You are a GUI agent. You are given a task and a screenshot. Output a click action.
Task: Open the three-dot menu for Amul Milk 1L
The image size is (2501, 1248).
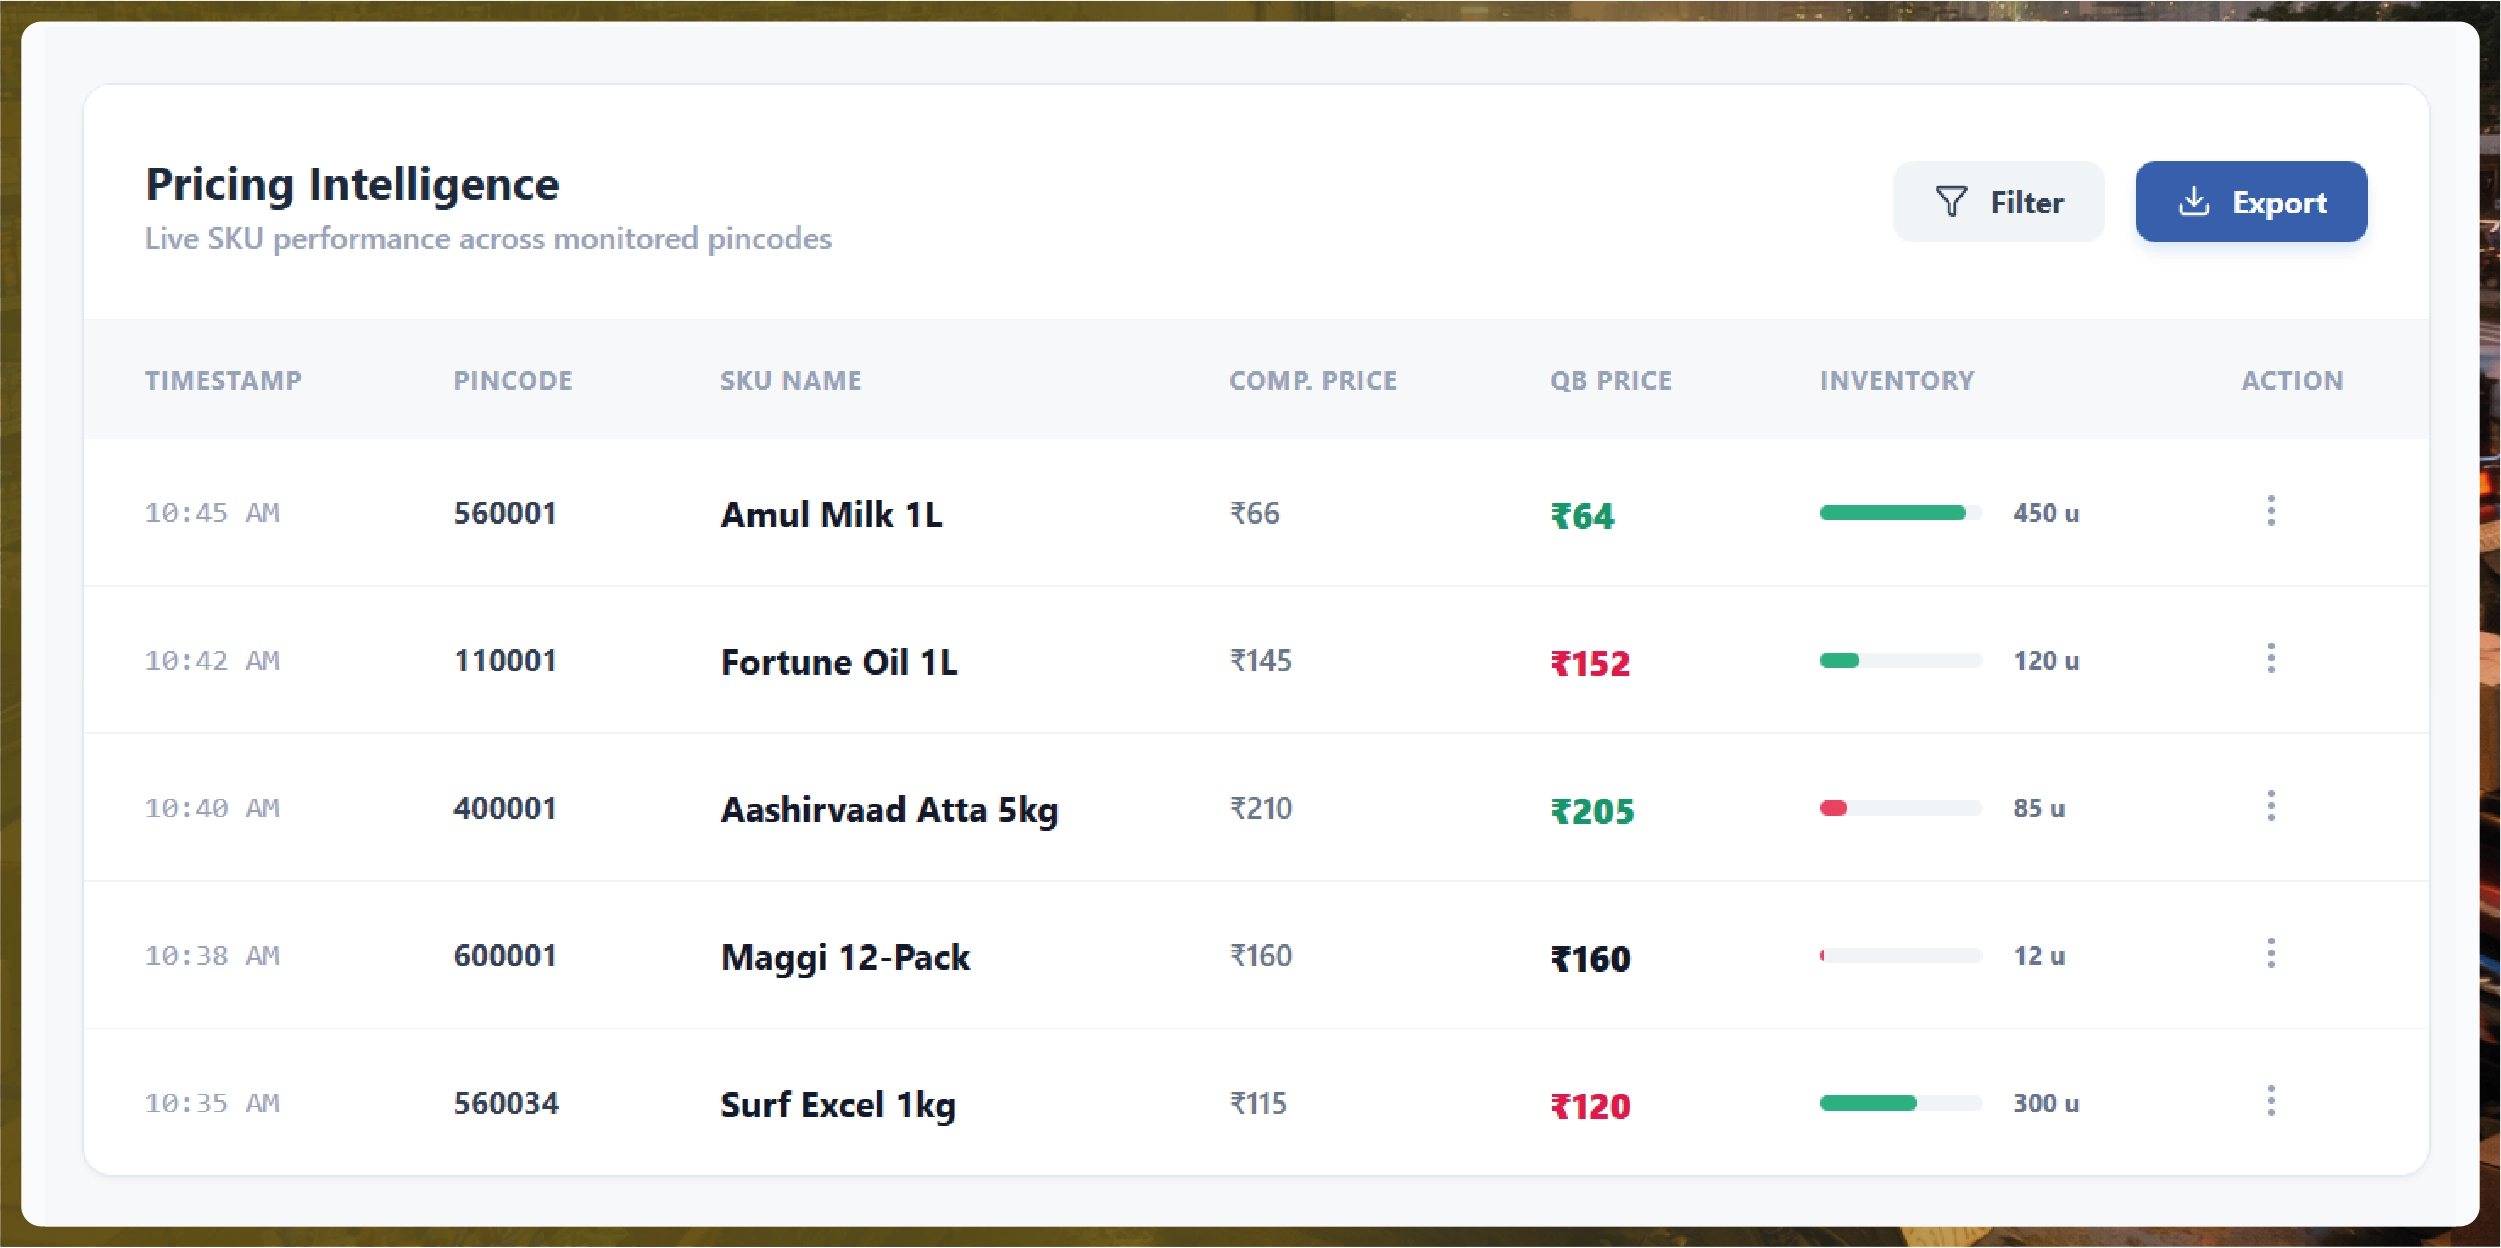click(2273, 512)
